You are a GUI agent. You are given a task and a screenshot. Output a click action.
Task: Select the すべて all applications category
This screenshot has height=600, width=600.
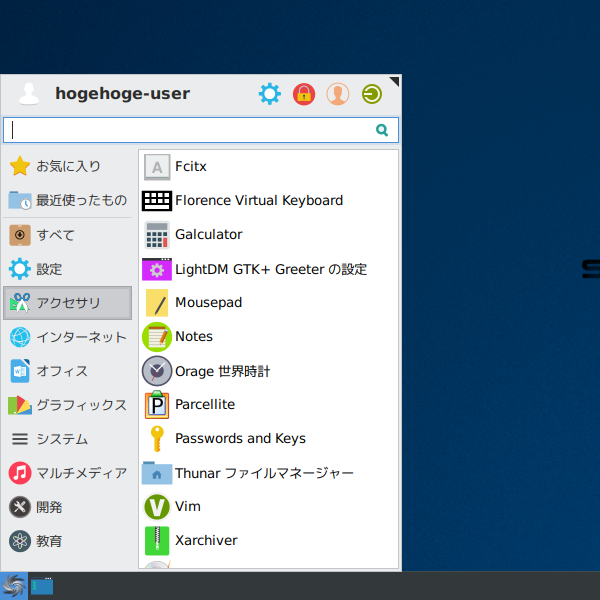coord(67,235)
